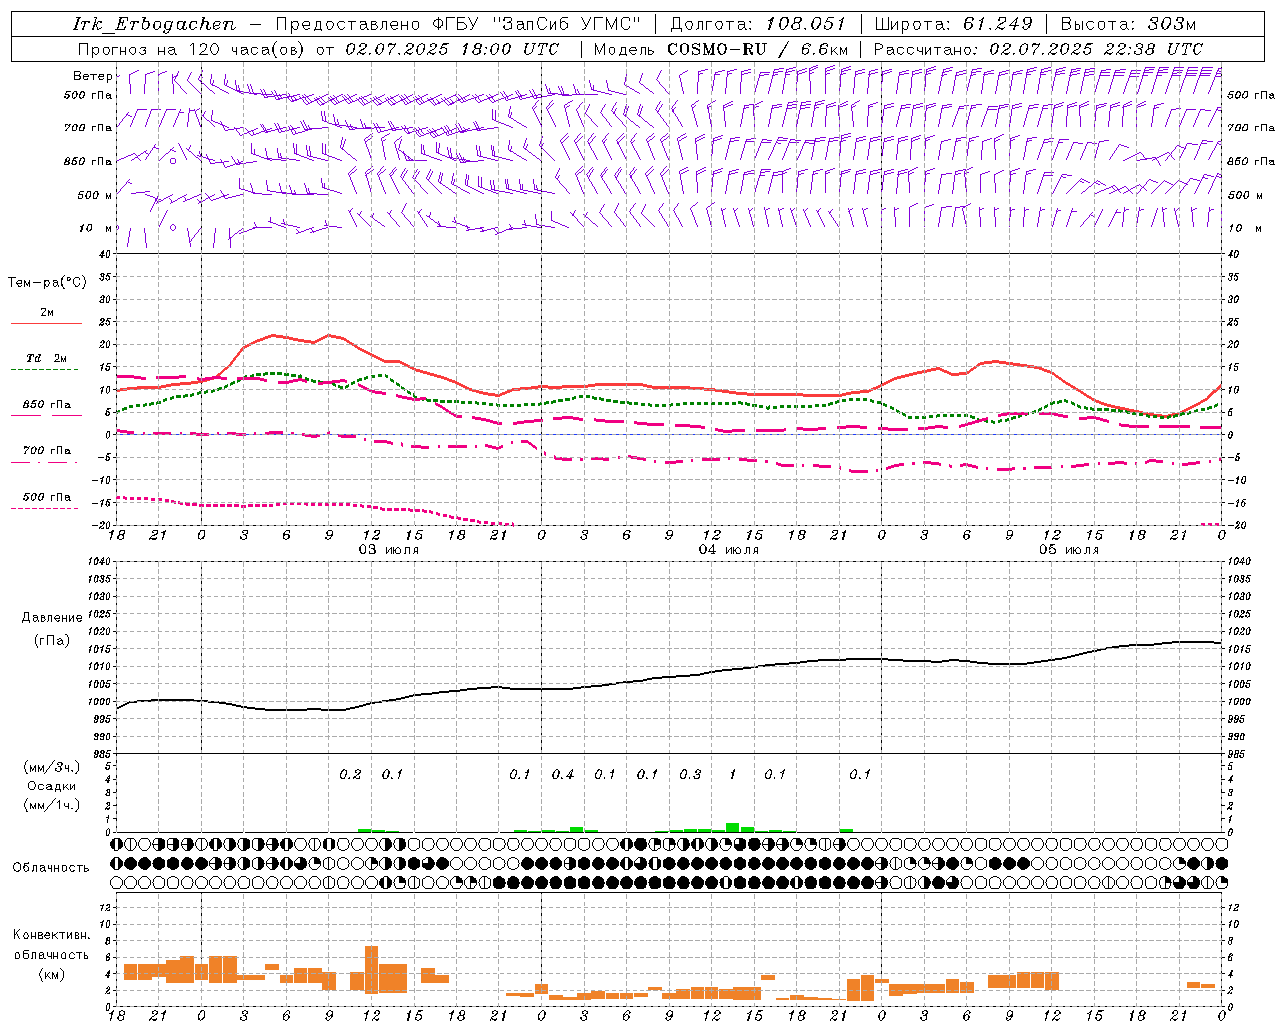Click the left 850 гПа wind level label
This screenshot has width=1280, height=1024.
click(88, 161)
